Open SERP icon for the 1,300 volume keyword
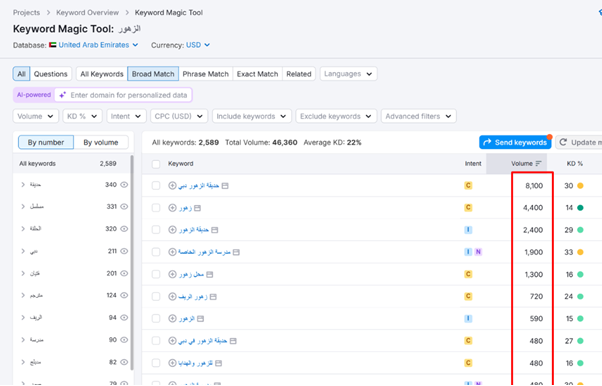602x386 pixels. pos(209,274)
